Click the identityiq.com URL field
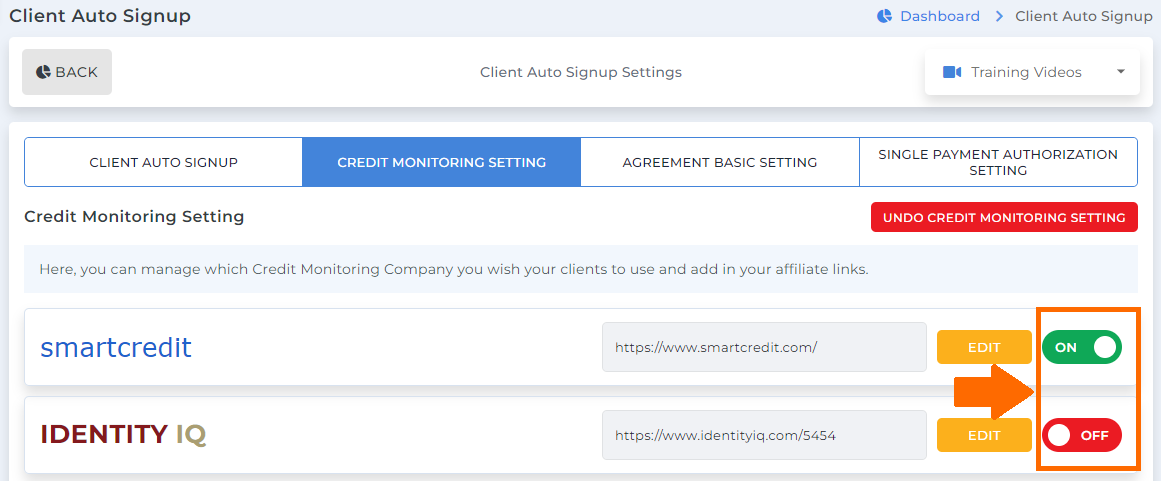The image size is (1161, 481). (x=764, y=435)
